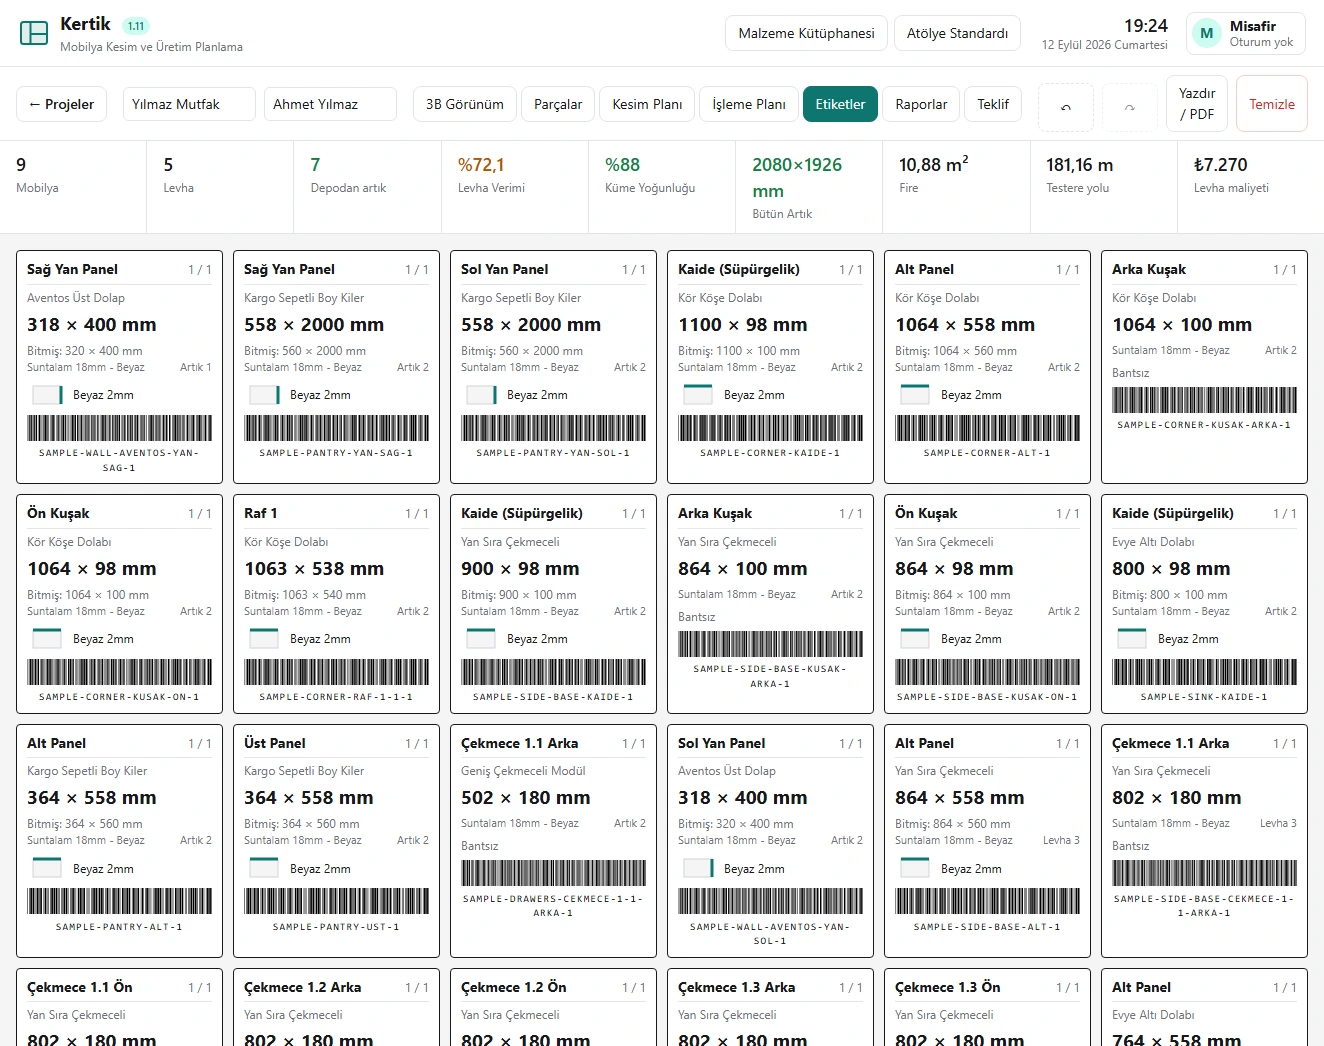This screenshot has height=1046, width=1324.
Task: Click the 181,16 m Testere yolu value
Action: (x=1080, y=165)
